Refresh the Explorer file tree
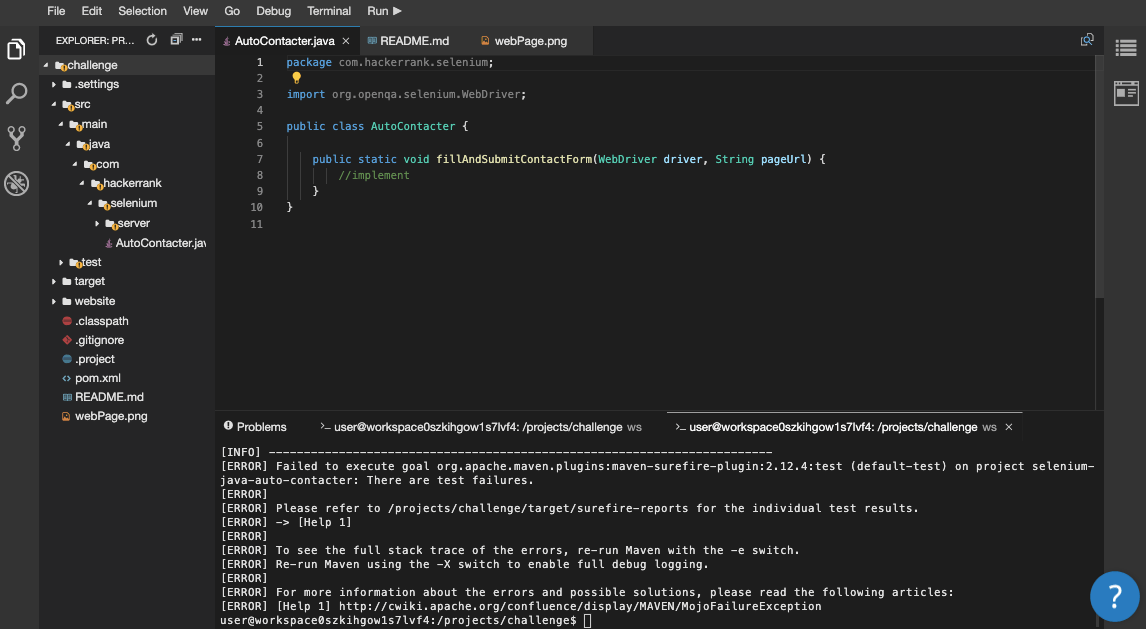1146x629 pixels. 150,40
